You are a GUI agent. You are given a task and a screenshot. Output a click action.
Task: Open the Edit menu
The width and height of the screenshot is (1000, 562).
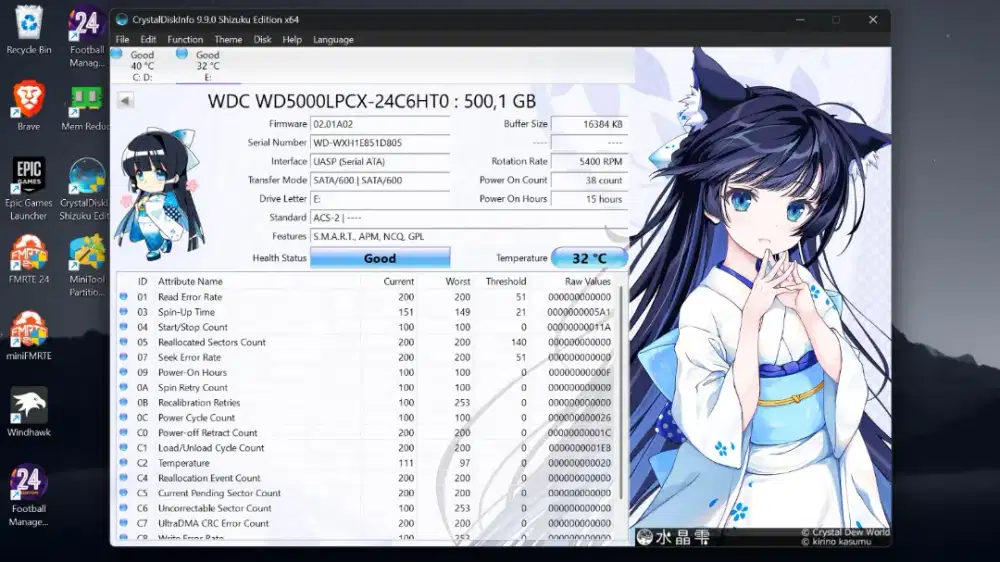click(148, 40)
